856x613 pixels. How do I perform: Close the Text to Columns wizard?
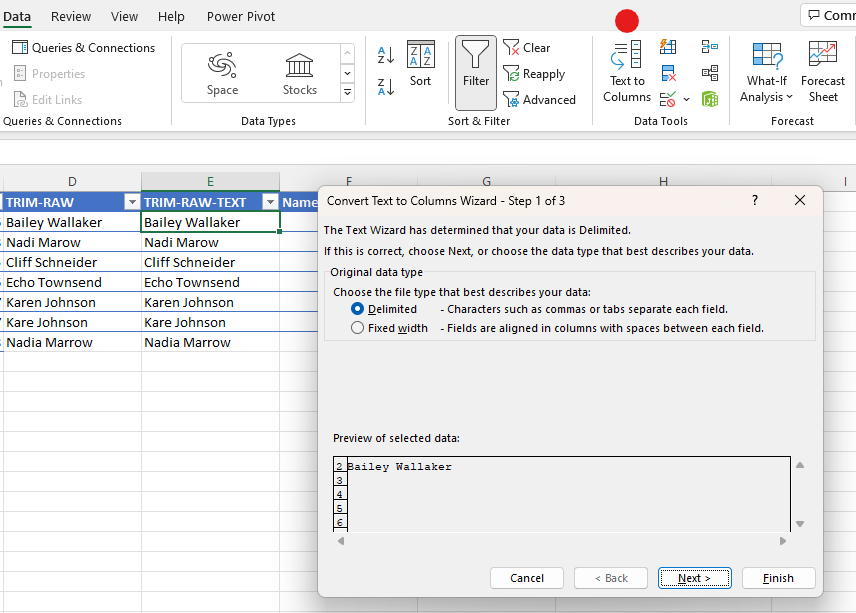(800, 200)
